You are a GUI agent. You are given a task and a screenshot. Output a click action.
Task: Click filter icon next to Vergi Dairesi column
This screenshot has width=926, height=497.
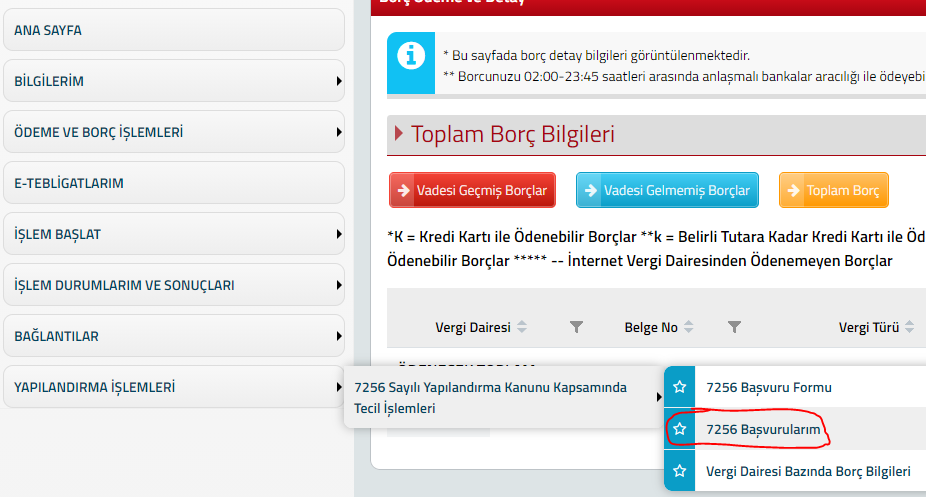576,327
